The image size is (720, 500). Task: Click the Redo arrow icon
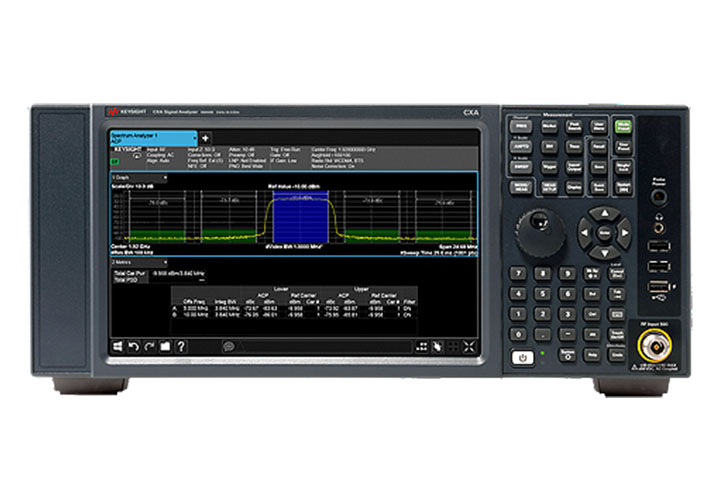(x=149, y=346)
